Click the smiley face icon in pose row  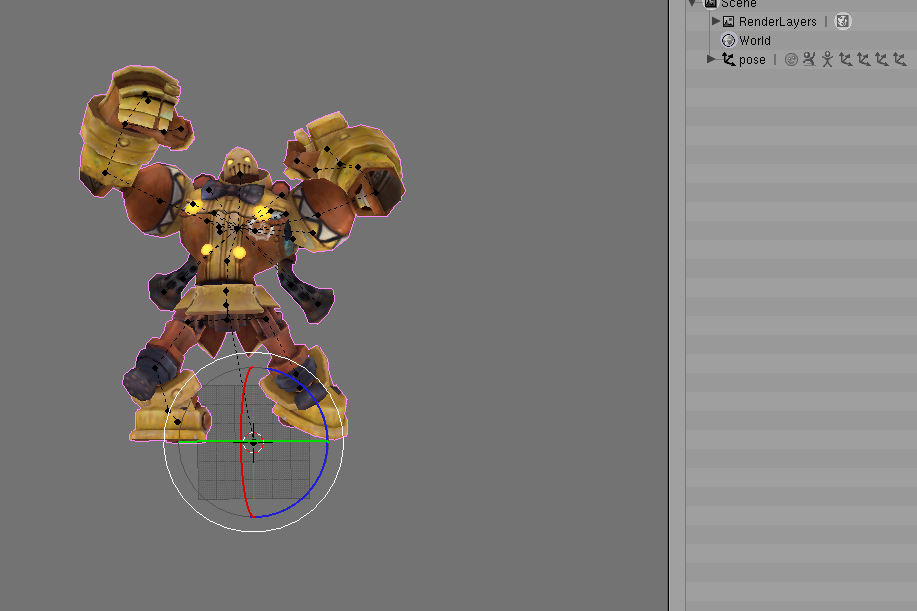[791, 60]
